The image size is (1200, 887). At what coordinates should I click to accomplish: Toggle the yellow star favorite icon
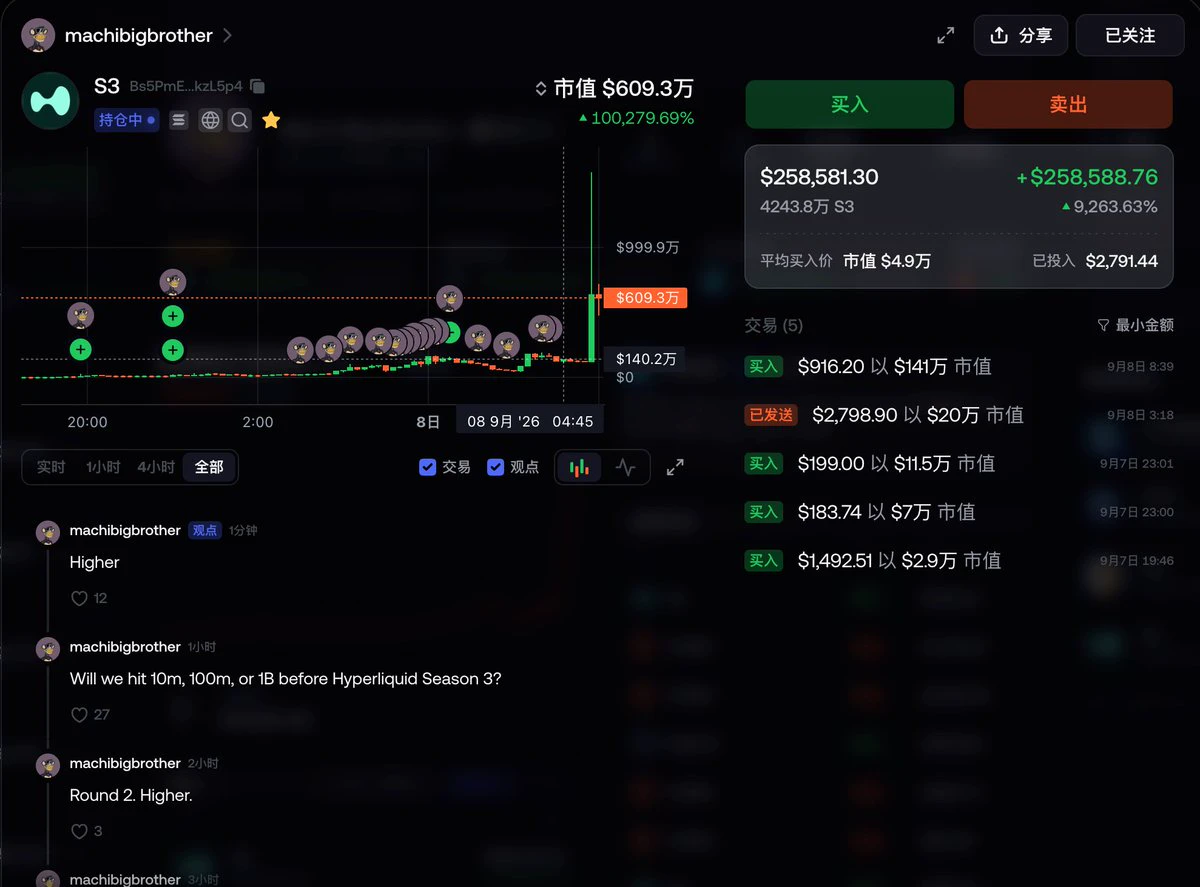point(271,120)
